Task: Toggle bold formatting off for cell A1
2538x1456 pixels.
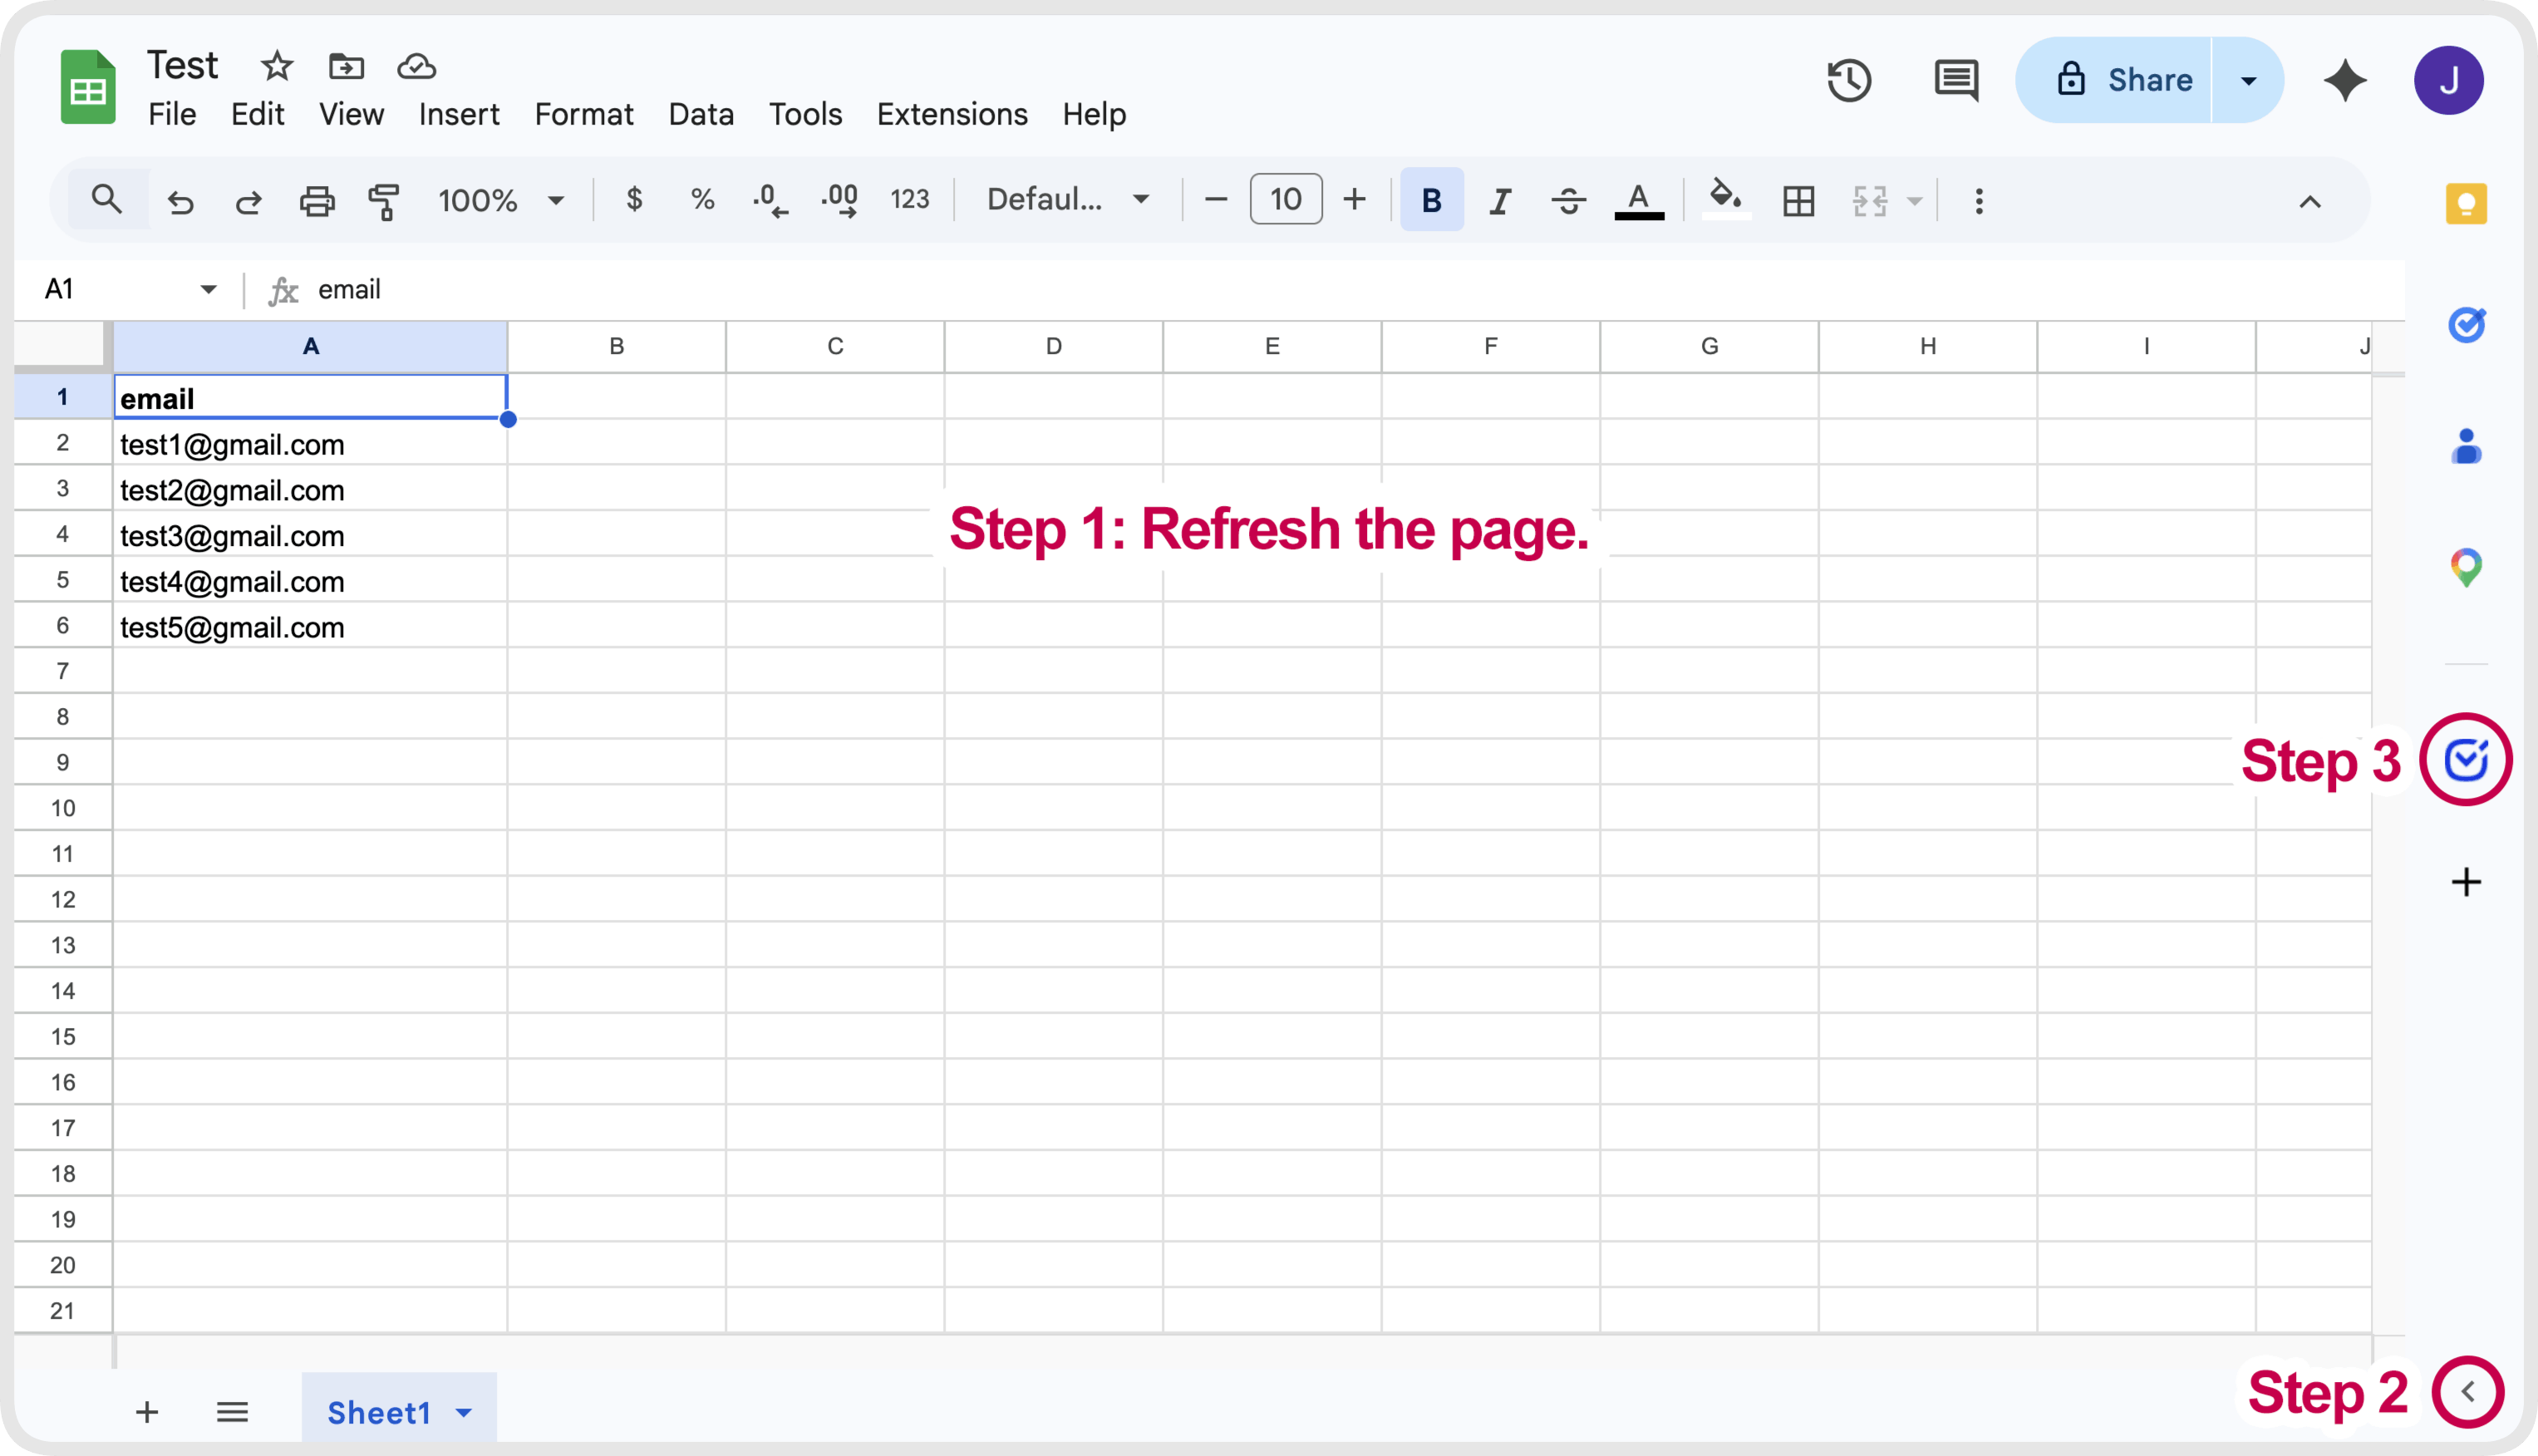Action: (1431, 199)
